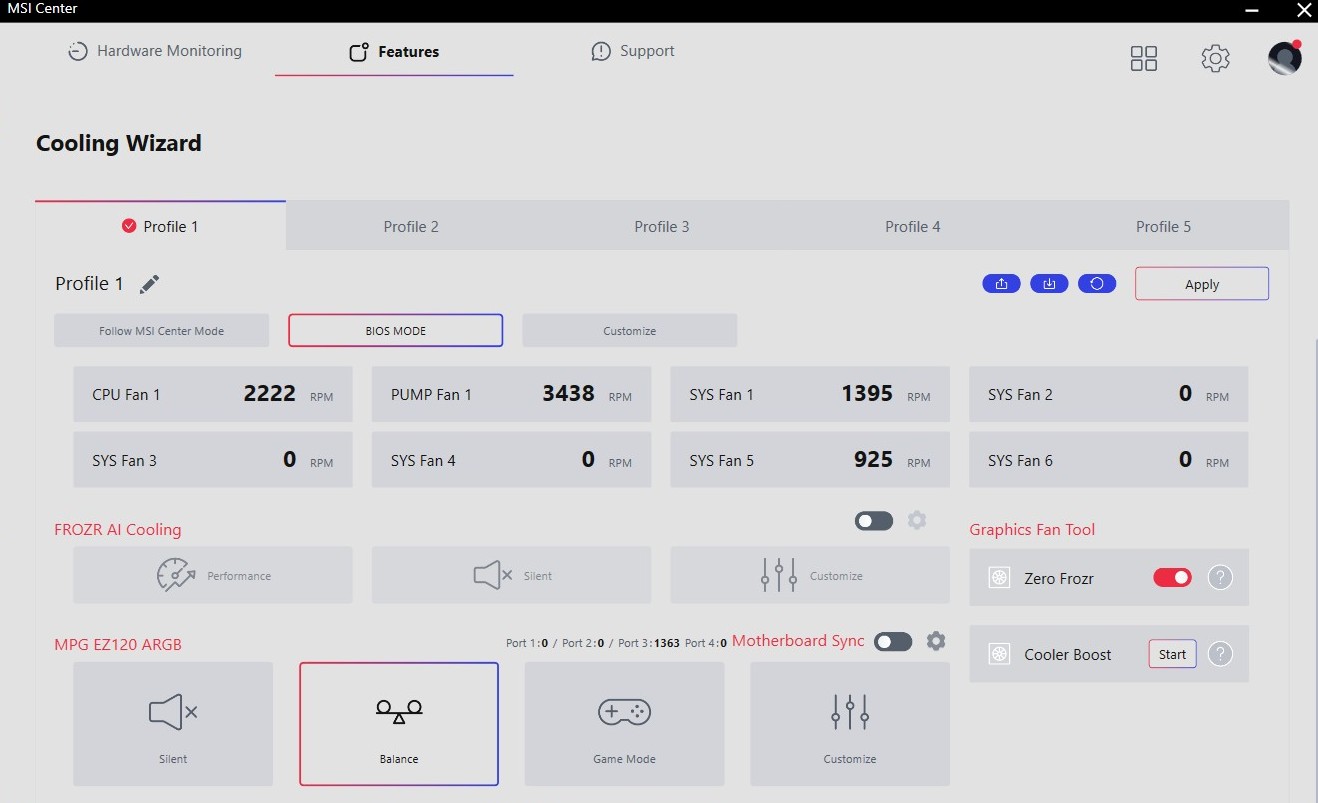This screenshot has height=803, width=1318.
Task: Click the blue export profile icon
Action: [x=1001, y=284]
